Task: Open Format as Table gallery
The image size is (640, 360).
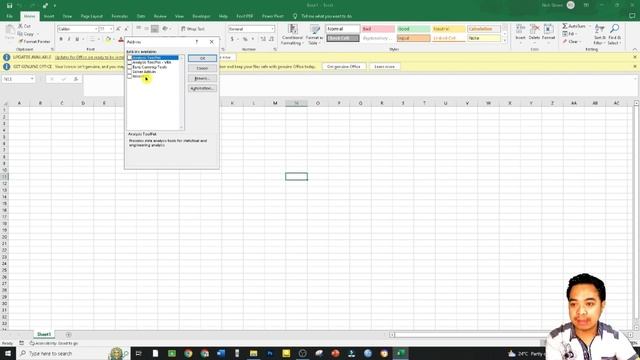Action: [314, 34]
